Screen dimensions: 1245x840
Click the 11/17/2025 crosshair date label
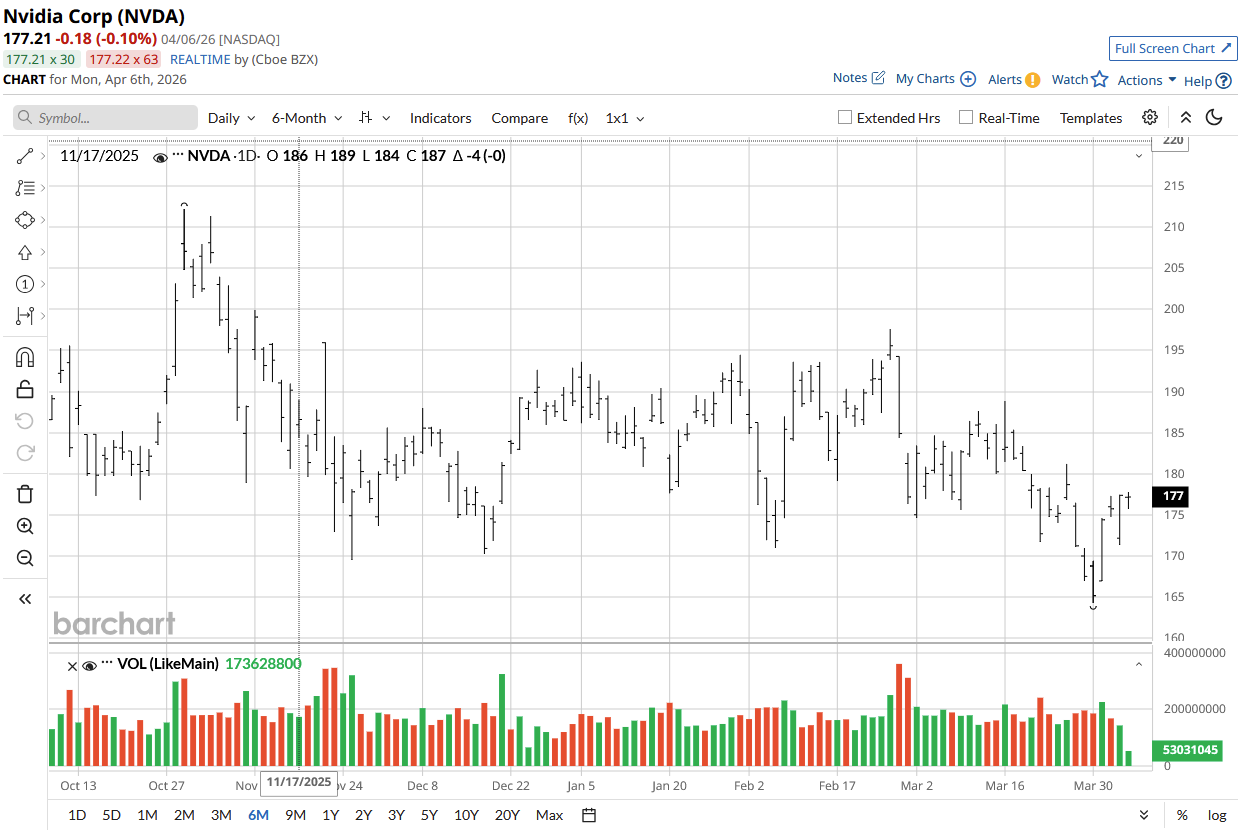click(x=298, y=781)
